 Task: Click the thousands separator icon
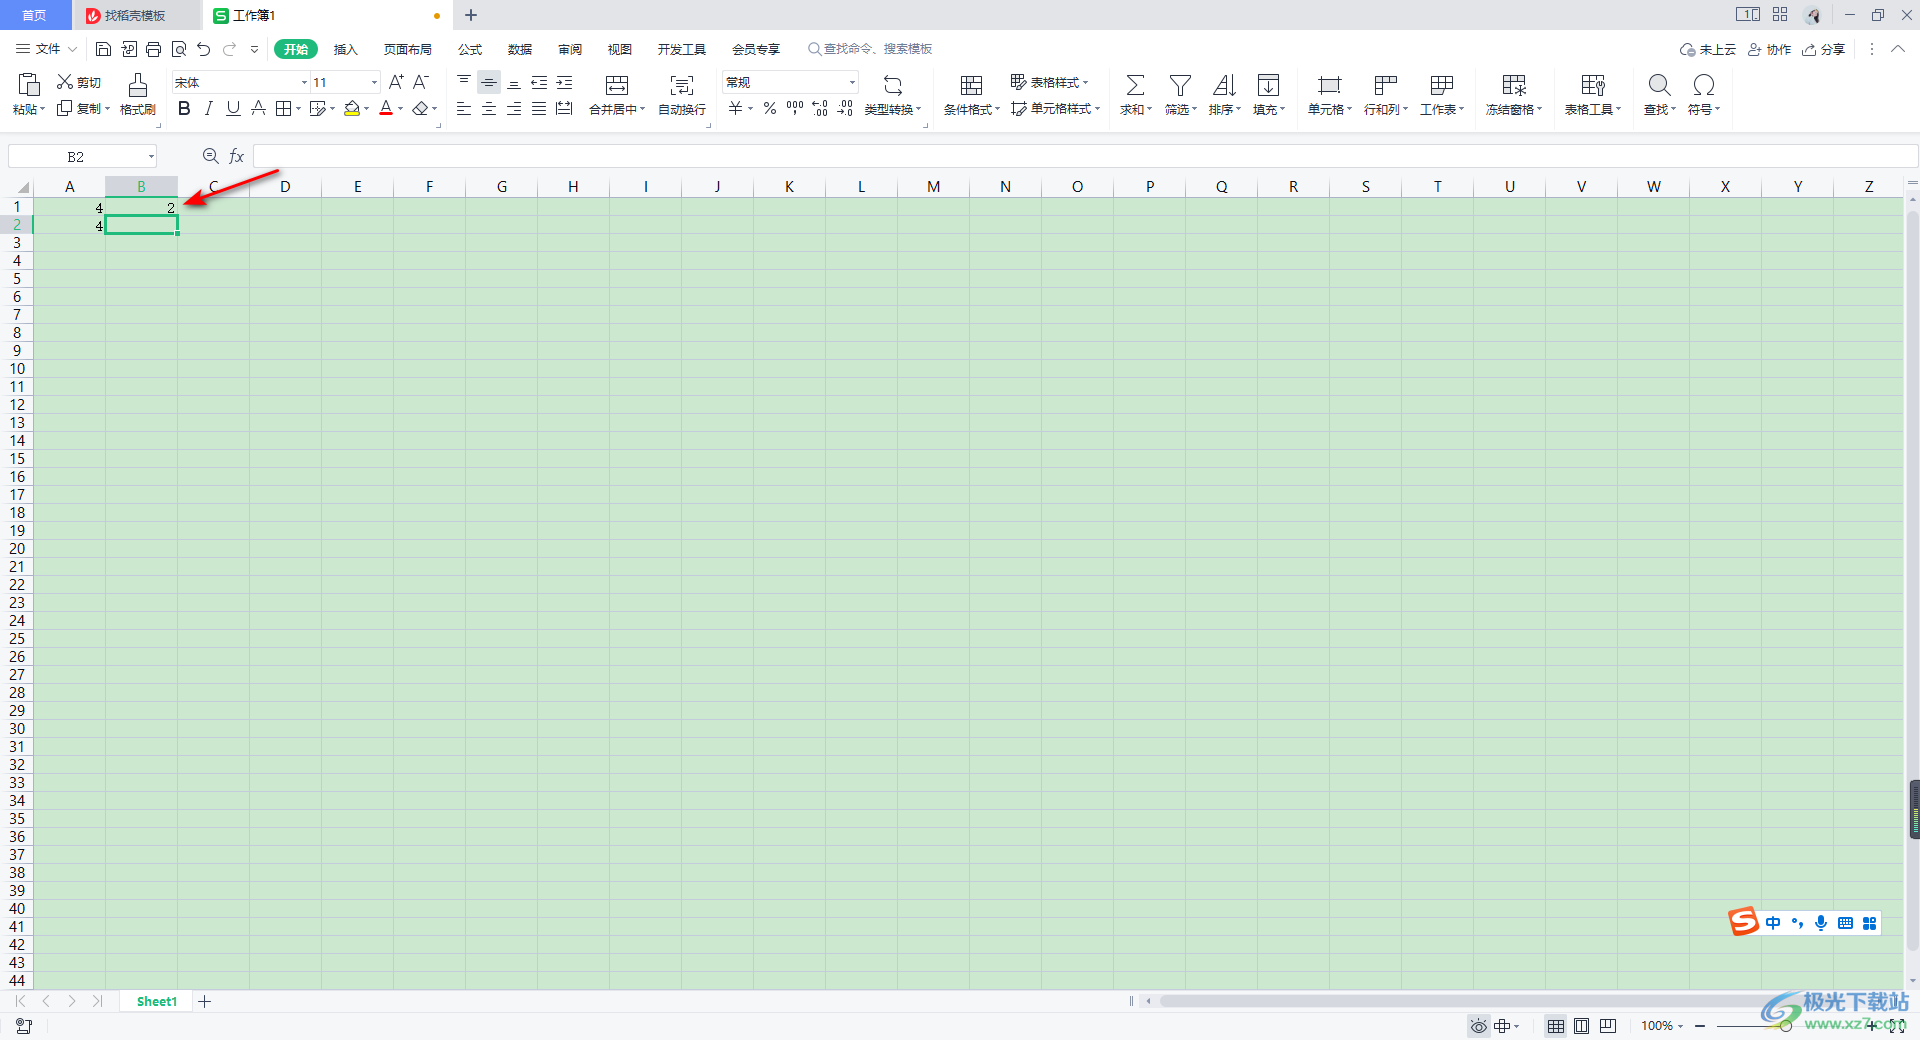click(795, 108)
